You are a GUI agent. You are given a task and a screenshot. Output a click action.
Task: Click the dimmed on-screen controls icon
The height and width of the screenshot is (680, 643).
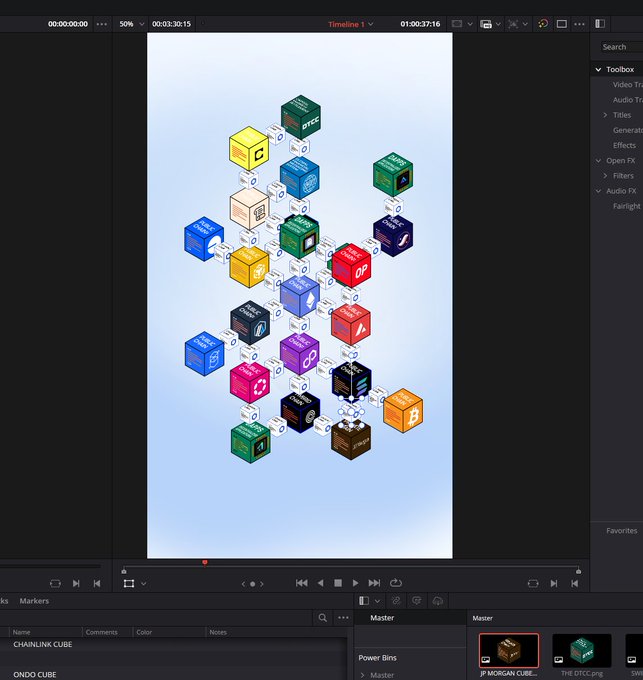pos(513,24)
